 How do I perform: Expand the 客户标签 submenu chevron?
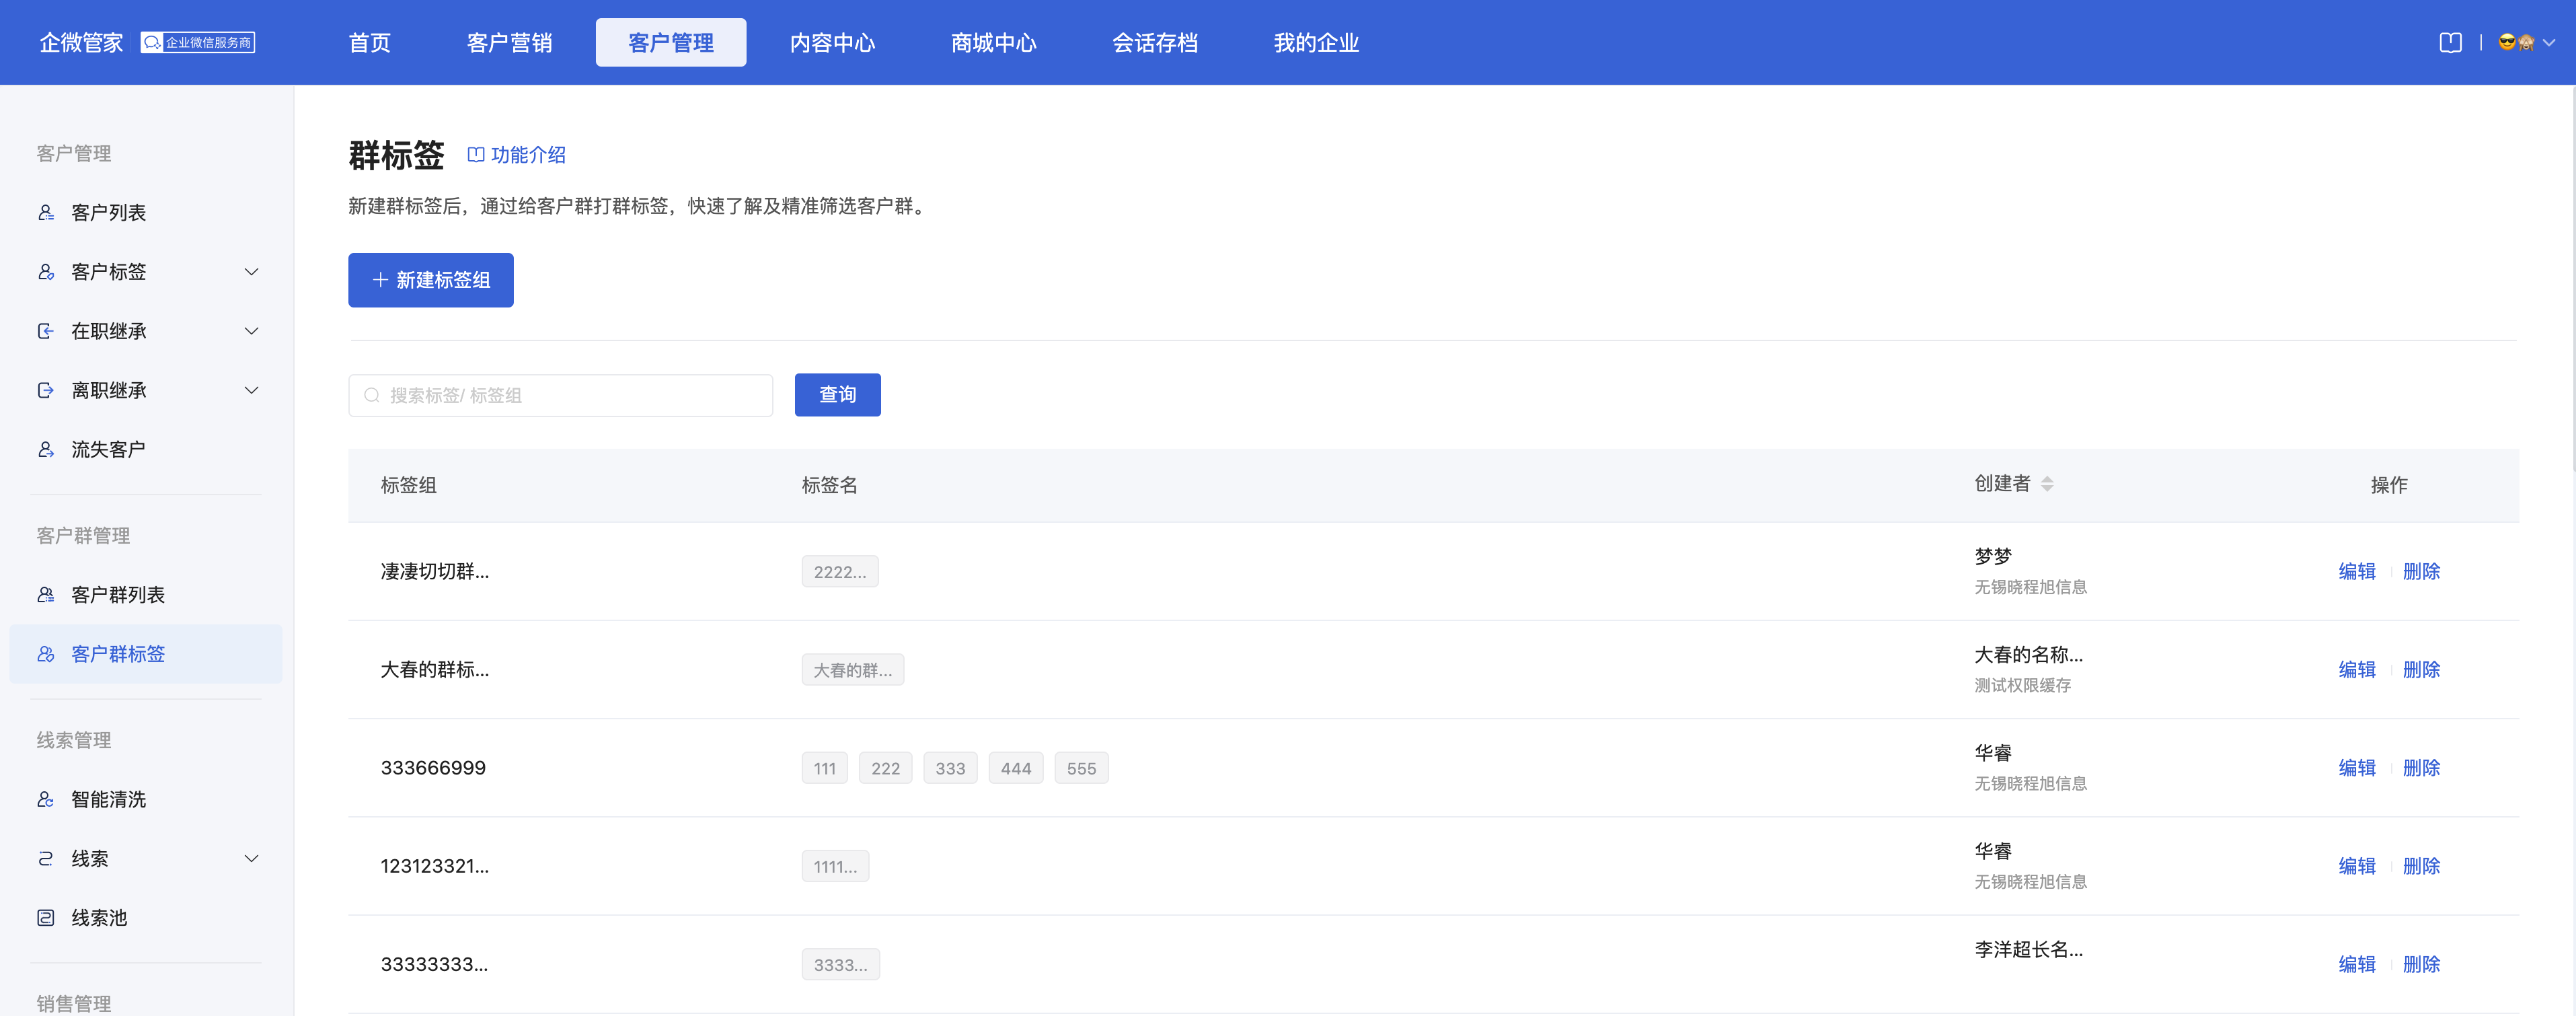point(252,271)
